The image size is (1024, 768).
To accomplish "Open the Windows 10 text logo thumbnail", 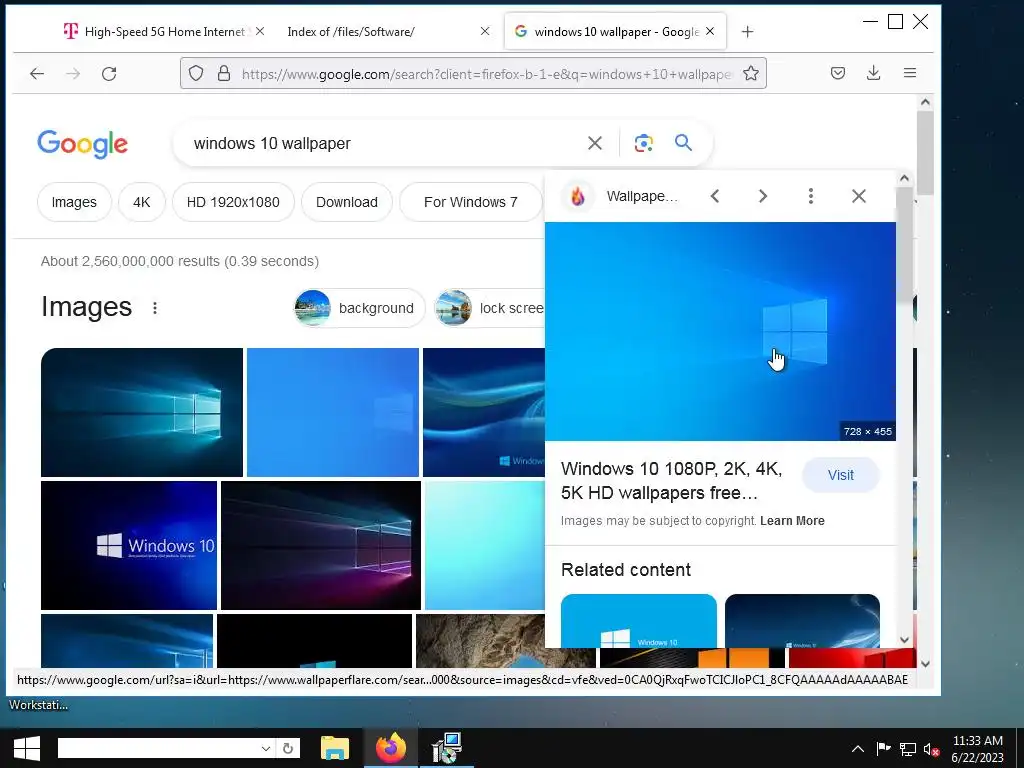I will pyautogui.click(x=129, y=545).
